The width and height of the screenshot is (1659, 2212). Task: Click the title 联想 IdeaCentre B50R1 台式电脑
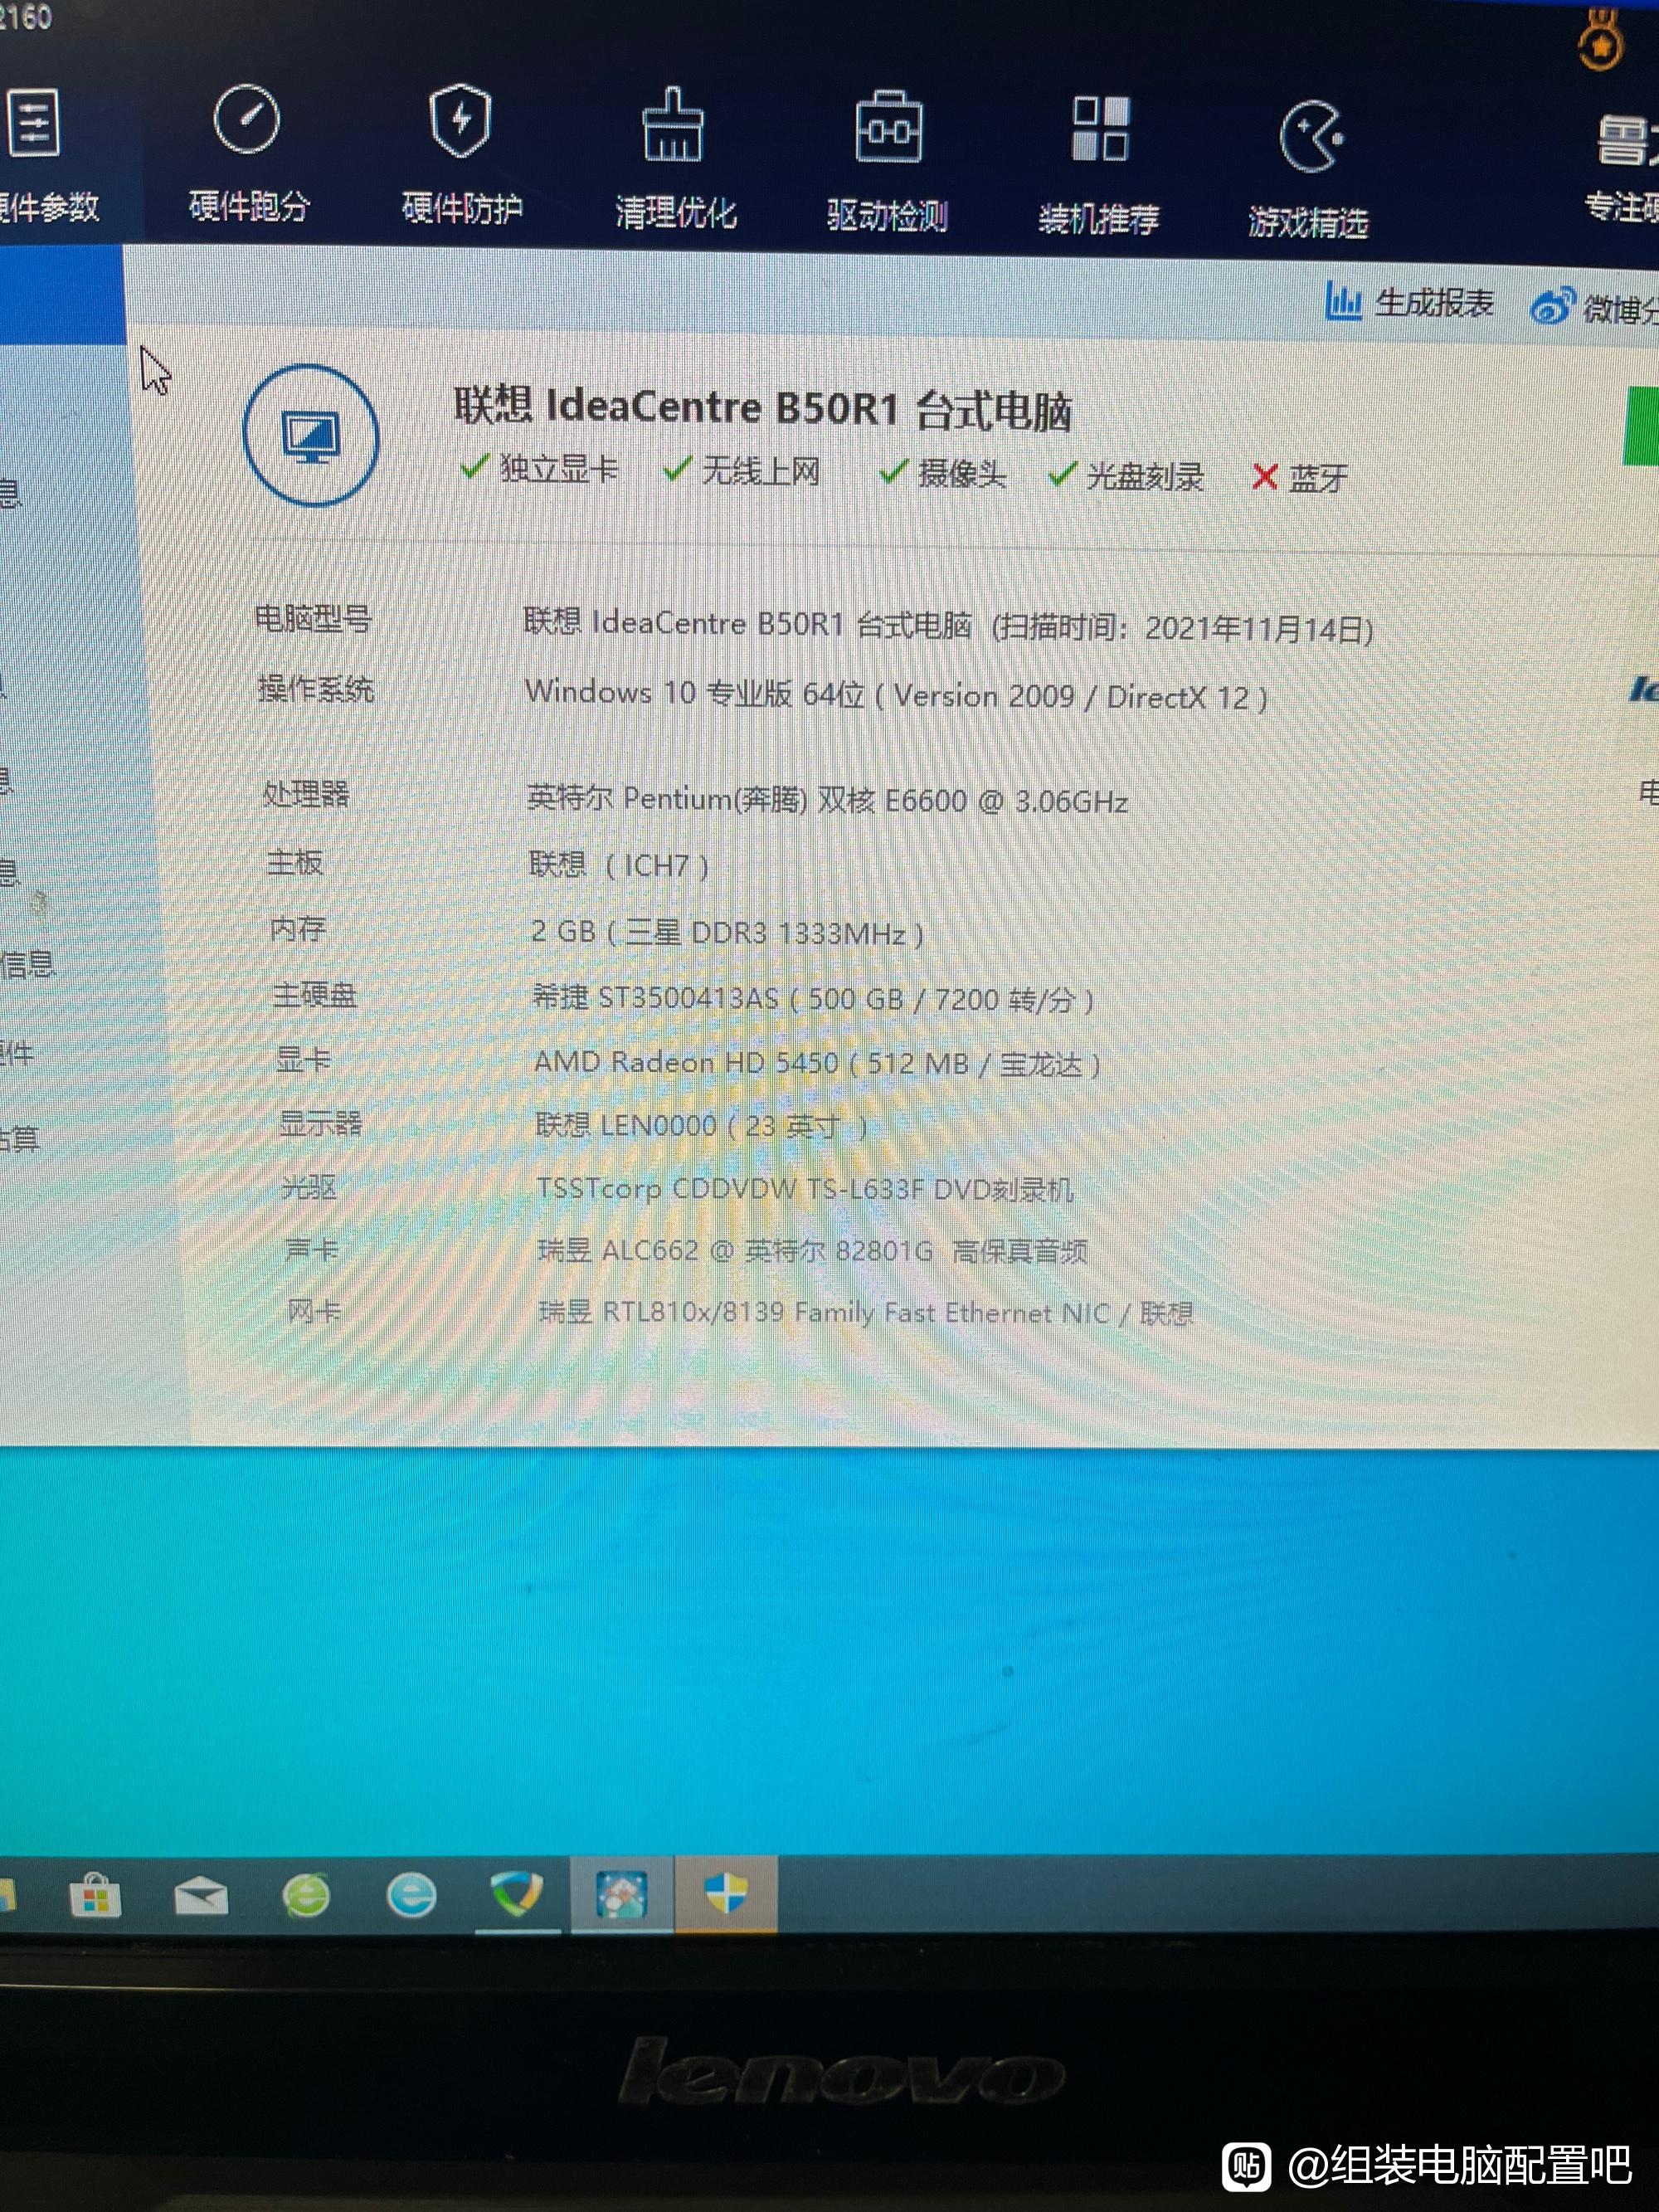click(x=763, y=408)
